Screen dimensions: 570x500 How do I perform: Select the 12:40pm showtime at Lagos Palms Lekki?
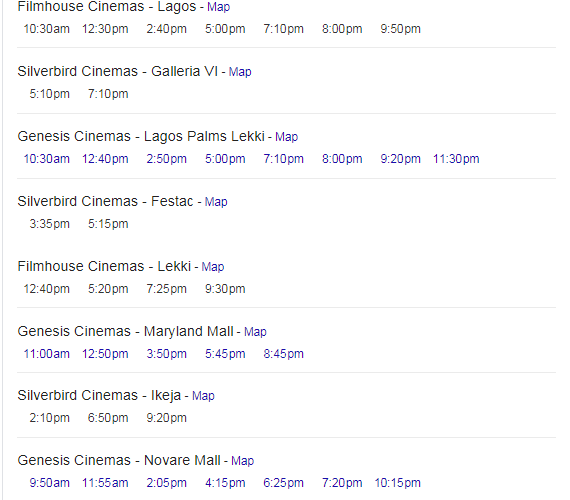click(105, 159)
